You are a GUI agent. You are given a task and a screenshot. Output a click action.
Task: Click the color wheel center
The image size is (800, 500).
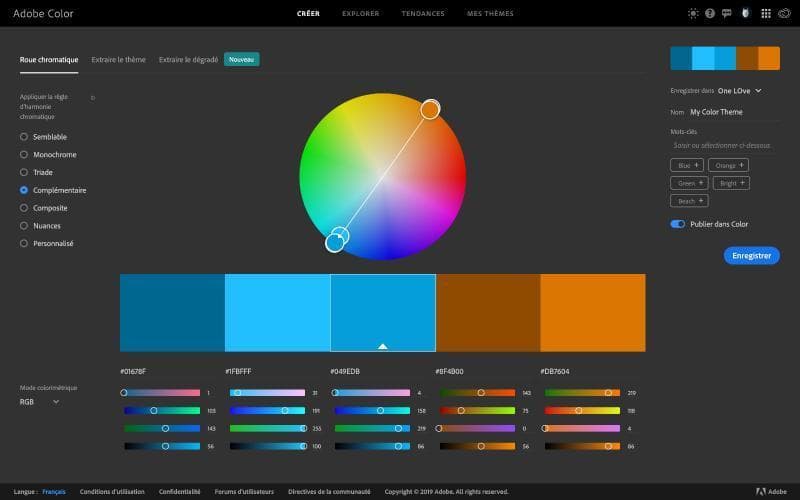(383, 177)
